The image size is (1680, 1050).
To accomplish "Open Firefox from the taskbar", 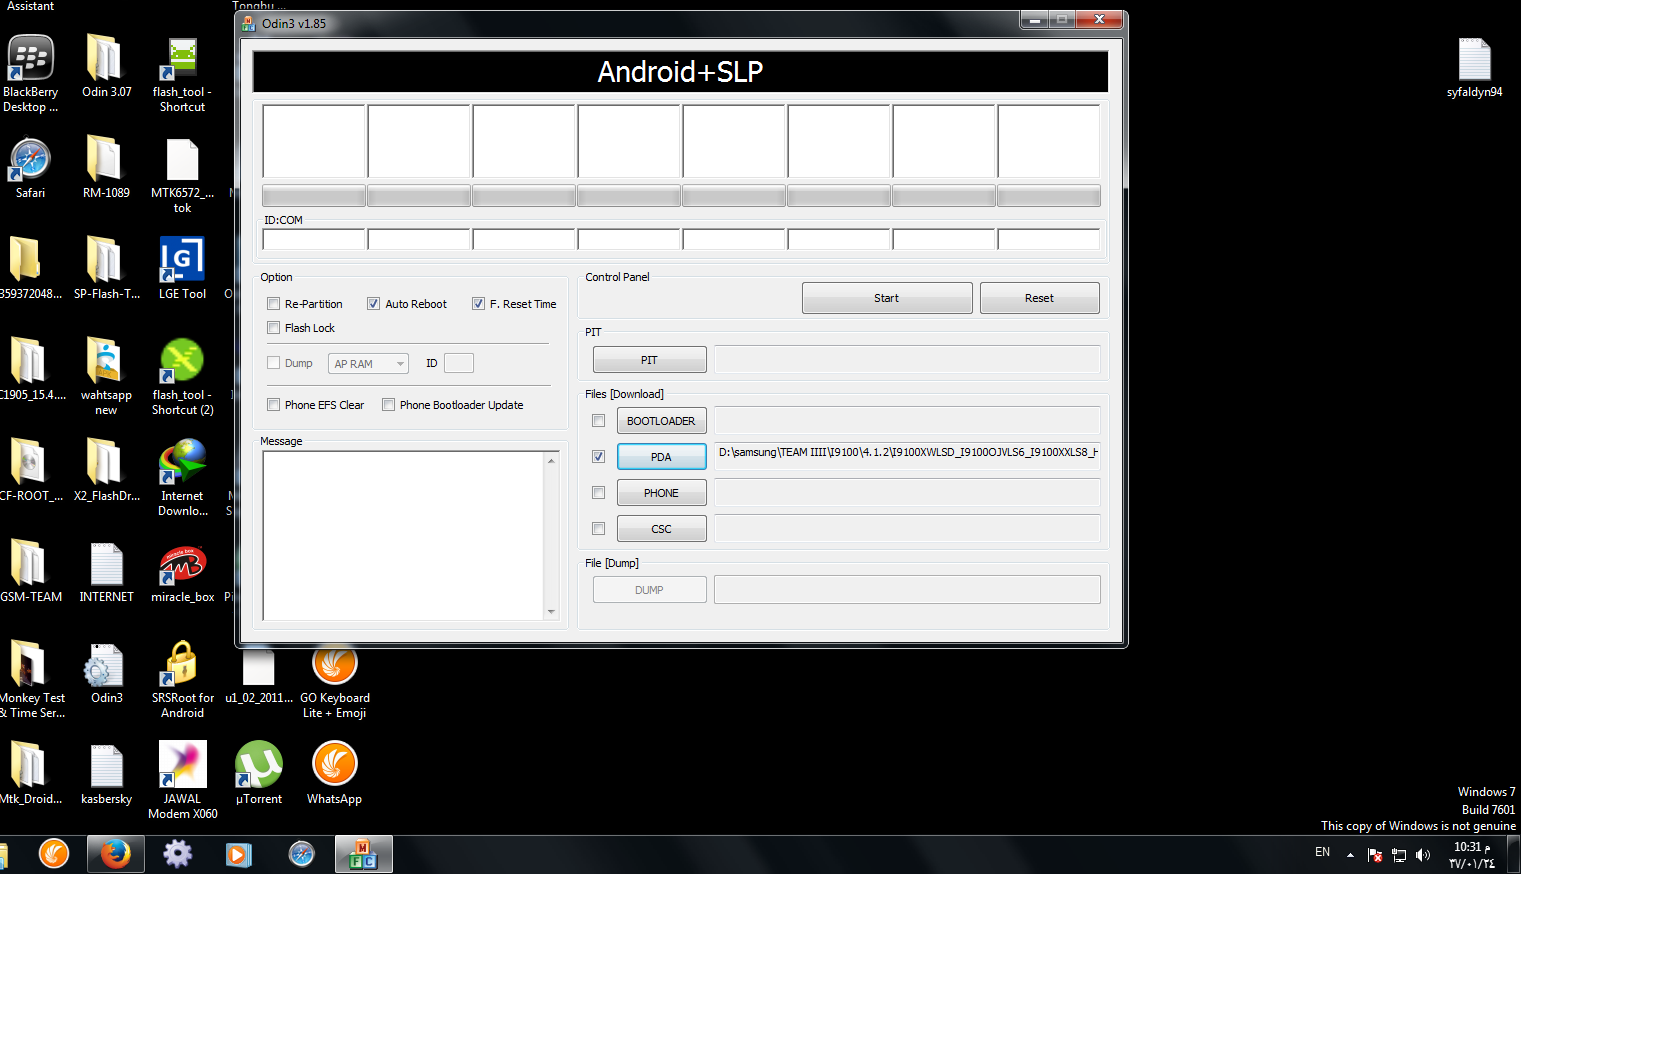I will pyautogui.click(x=115, y=854).
